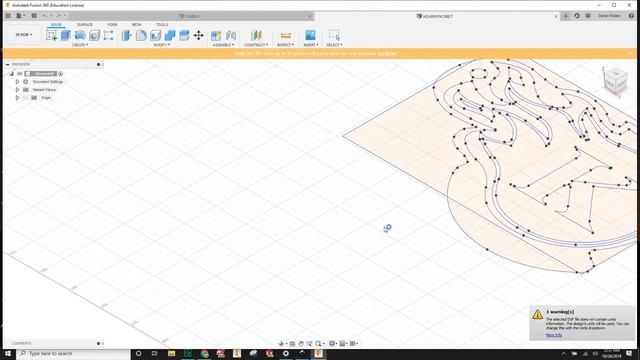The height and width of the screenshot is (360, 640).
Task: Switch to the Tools tab
Action: click(x=162, y=25)
